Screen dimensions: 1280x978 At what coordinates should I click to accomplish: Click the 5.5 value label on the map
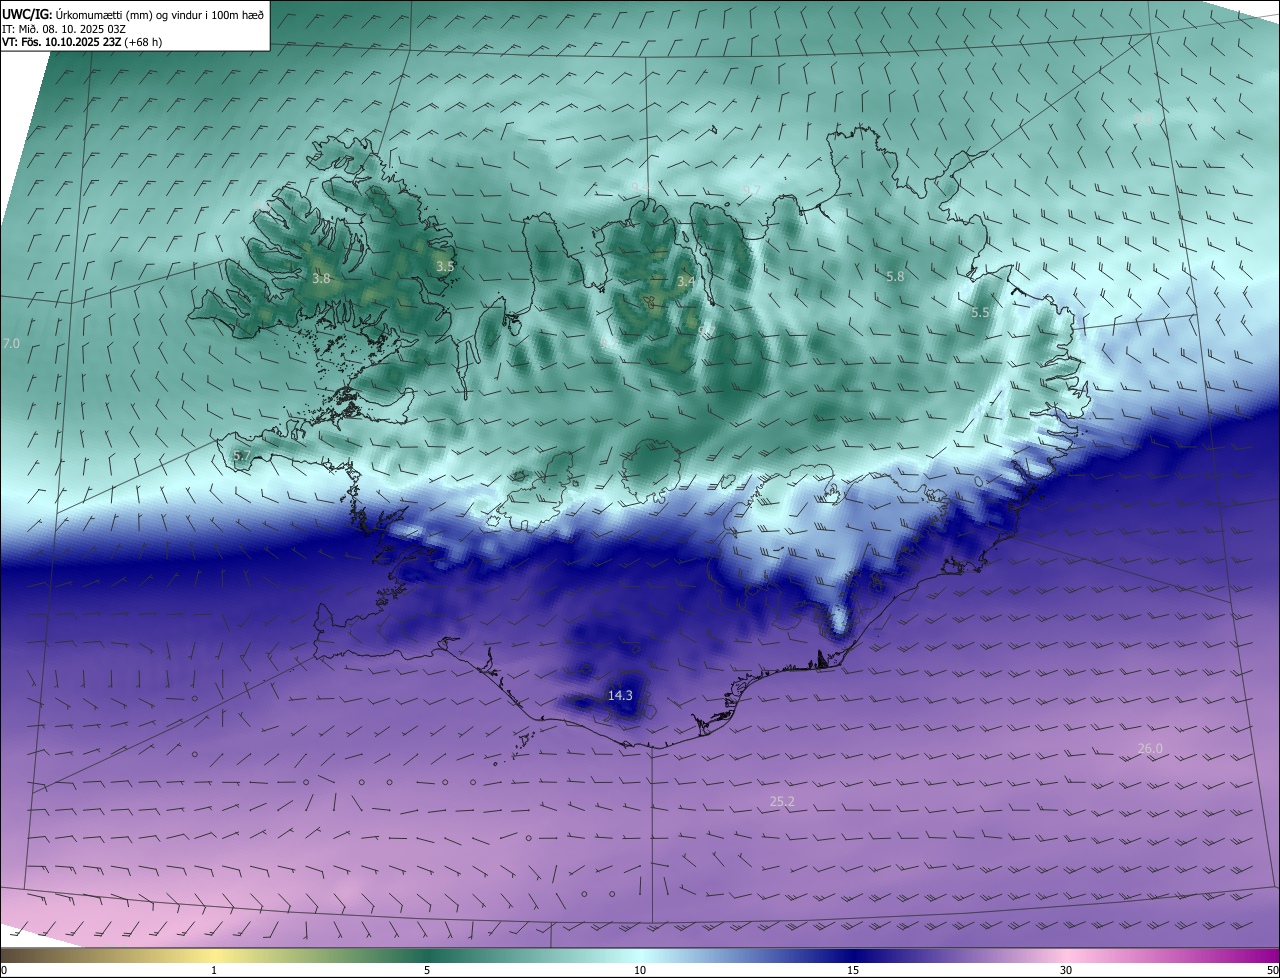click(980, 313)
